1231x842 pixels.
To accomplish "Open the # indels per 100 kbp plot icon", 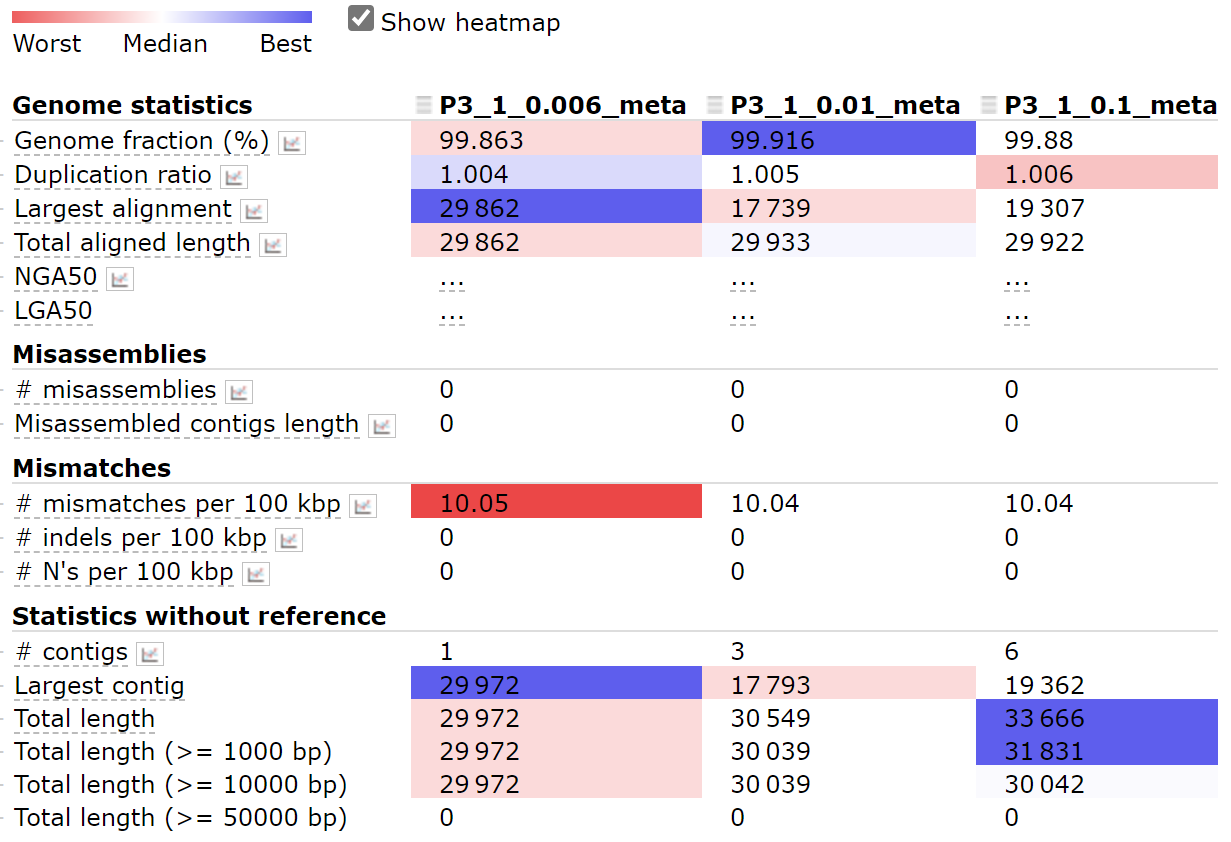I will point(288,539).
